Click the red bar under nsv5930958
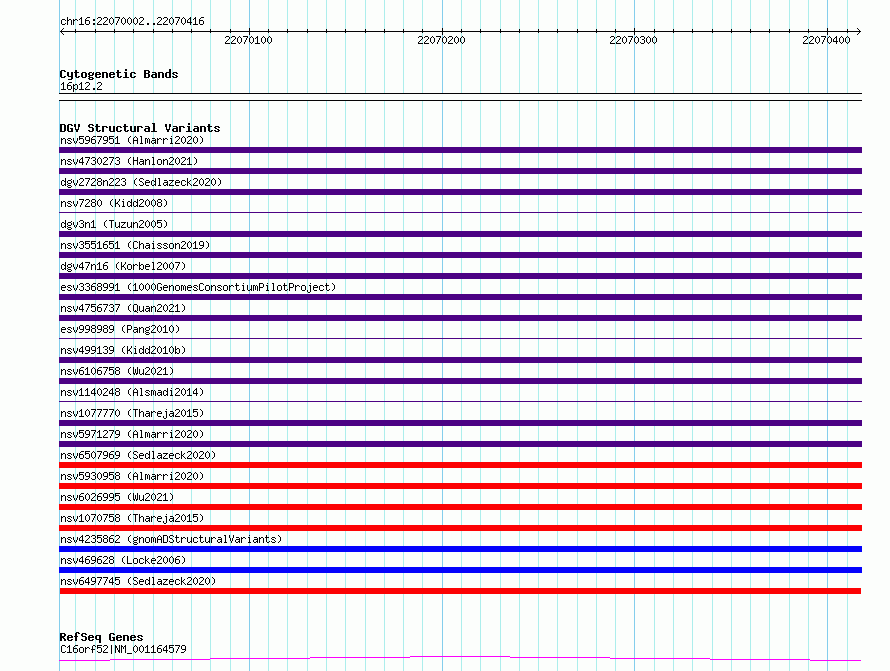This screenshot has width=890, height=671. pos(460,486)
